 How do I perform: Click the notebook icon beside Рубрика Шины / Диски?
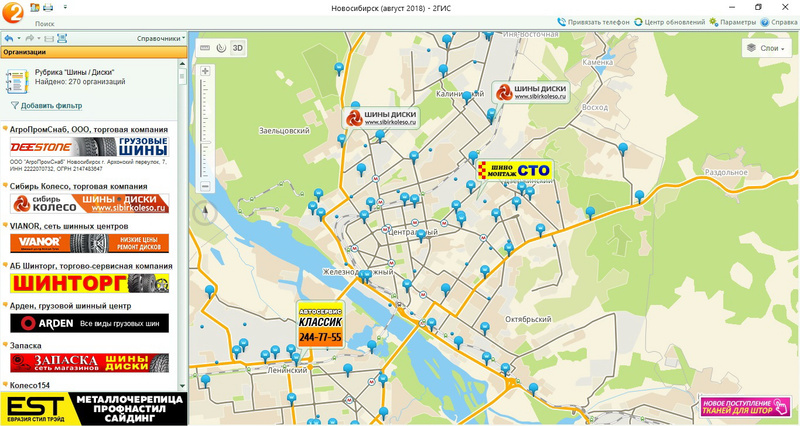click(x=17, y=82)
